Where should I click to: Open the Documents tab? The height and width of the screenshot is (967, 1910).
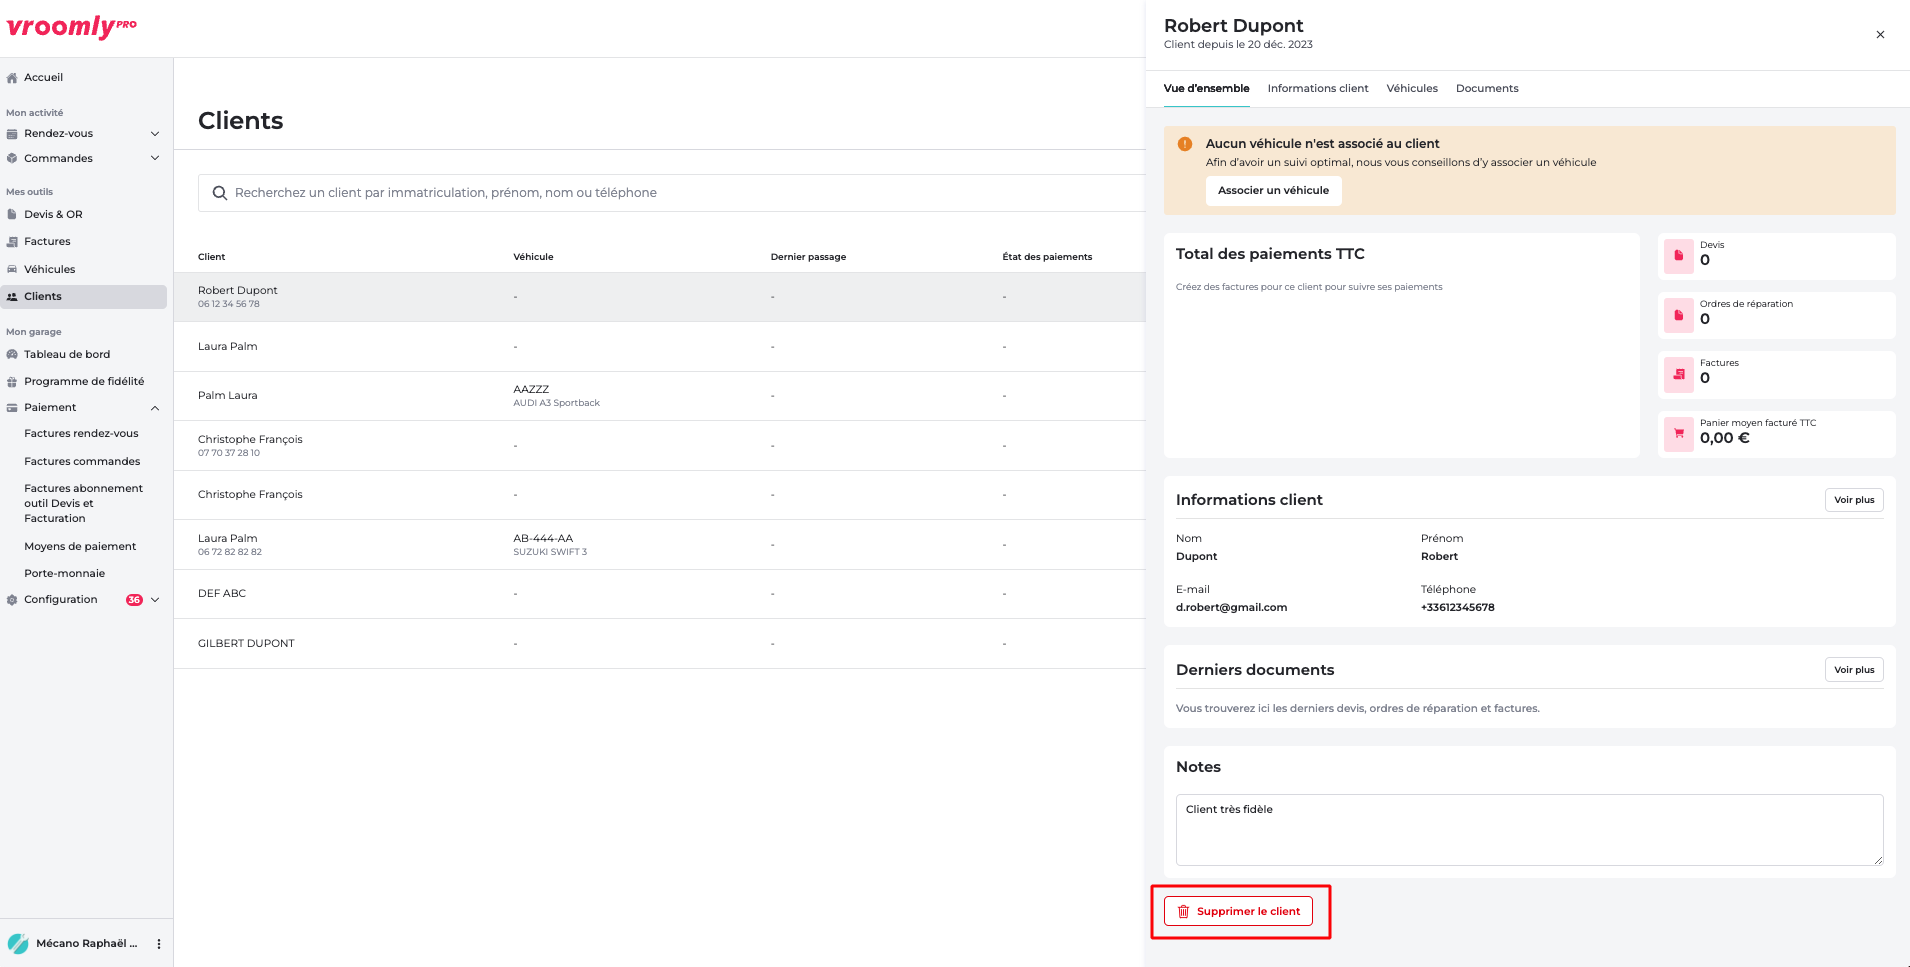pyautogui.click(x=1486, y=89)
